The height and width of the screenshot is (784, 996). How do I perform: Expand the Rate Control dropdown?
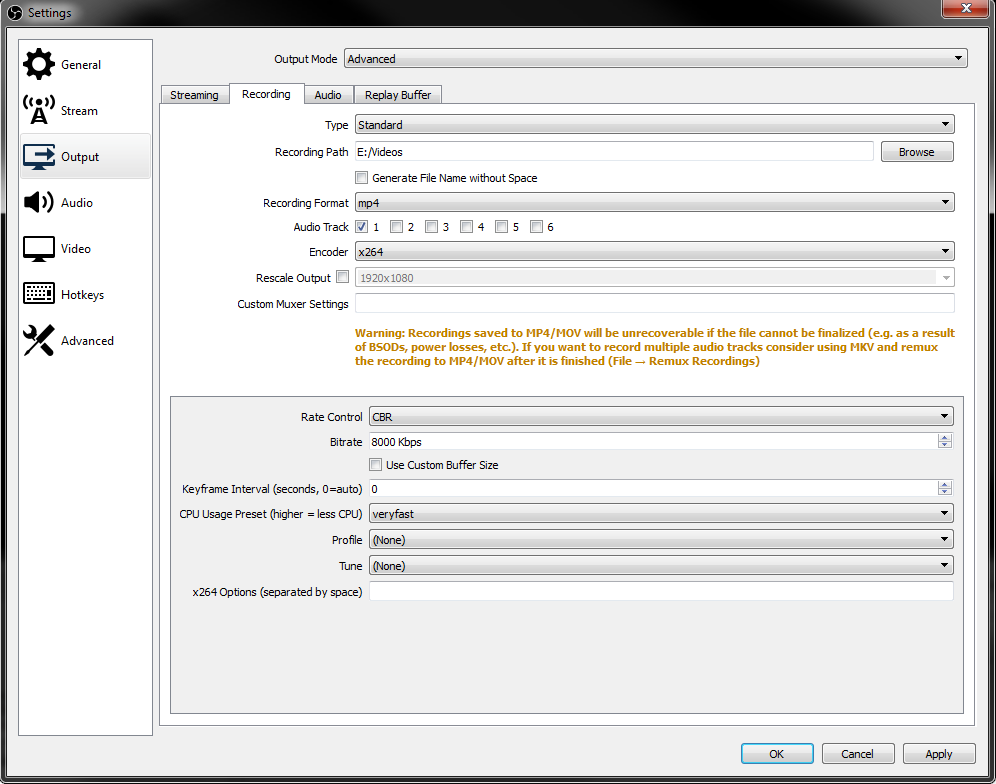tap(660, 417)
